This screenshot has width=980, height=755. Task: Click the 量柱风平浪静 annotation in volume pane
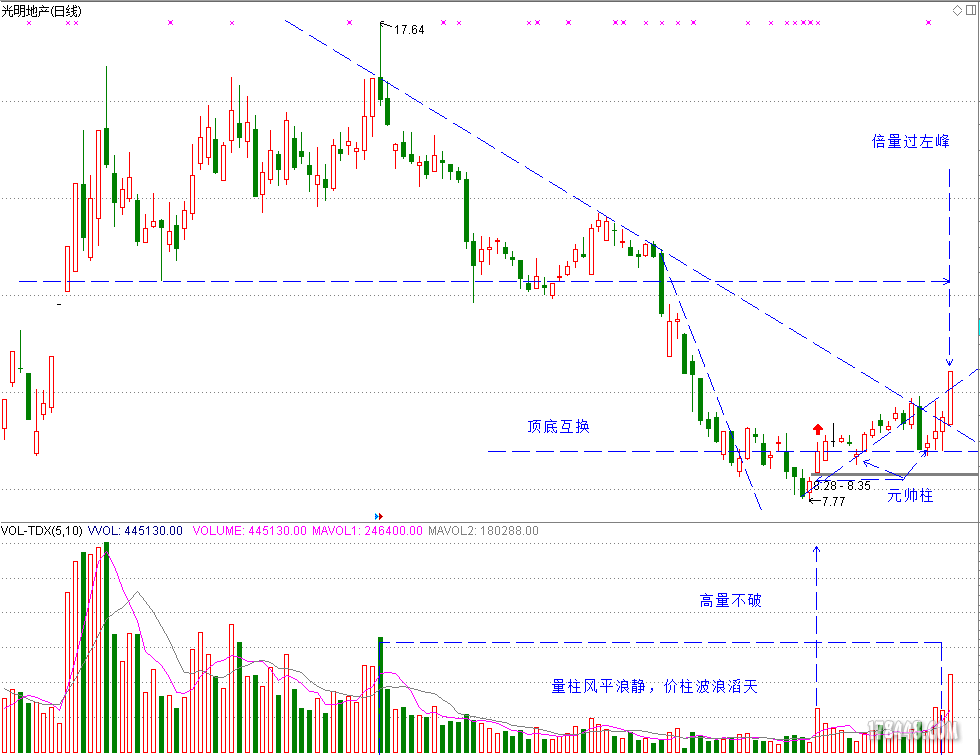click(x=655, y=686)
